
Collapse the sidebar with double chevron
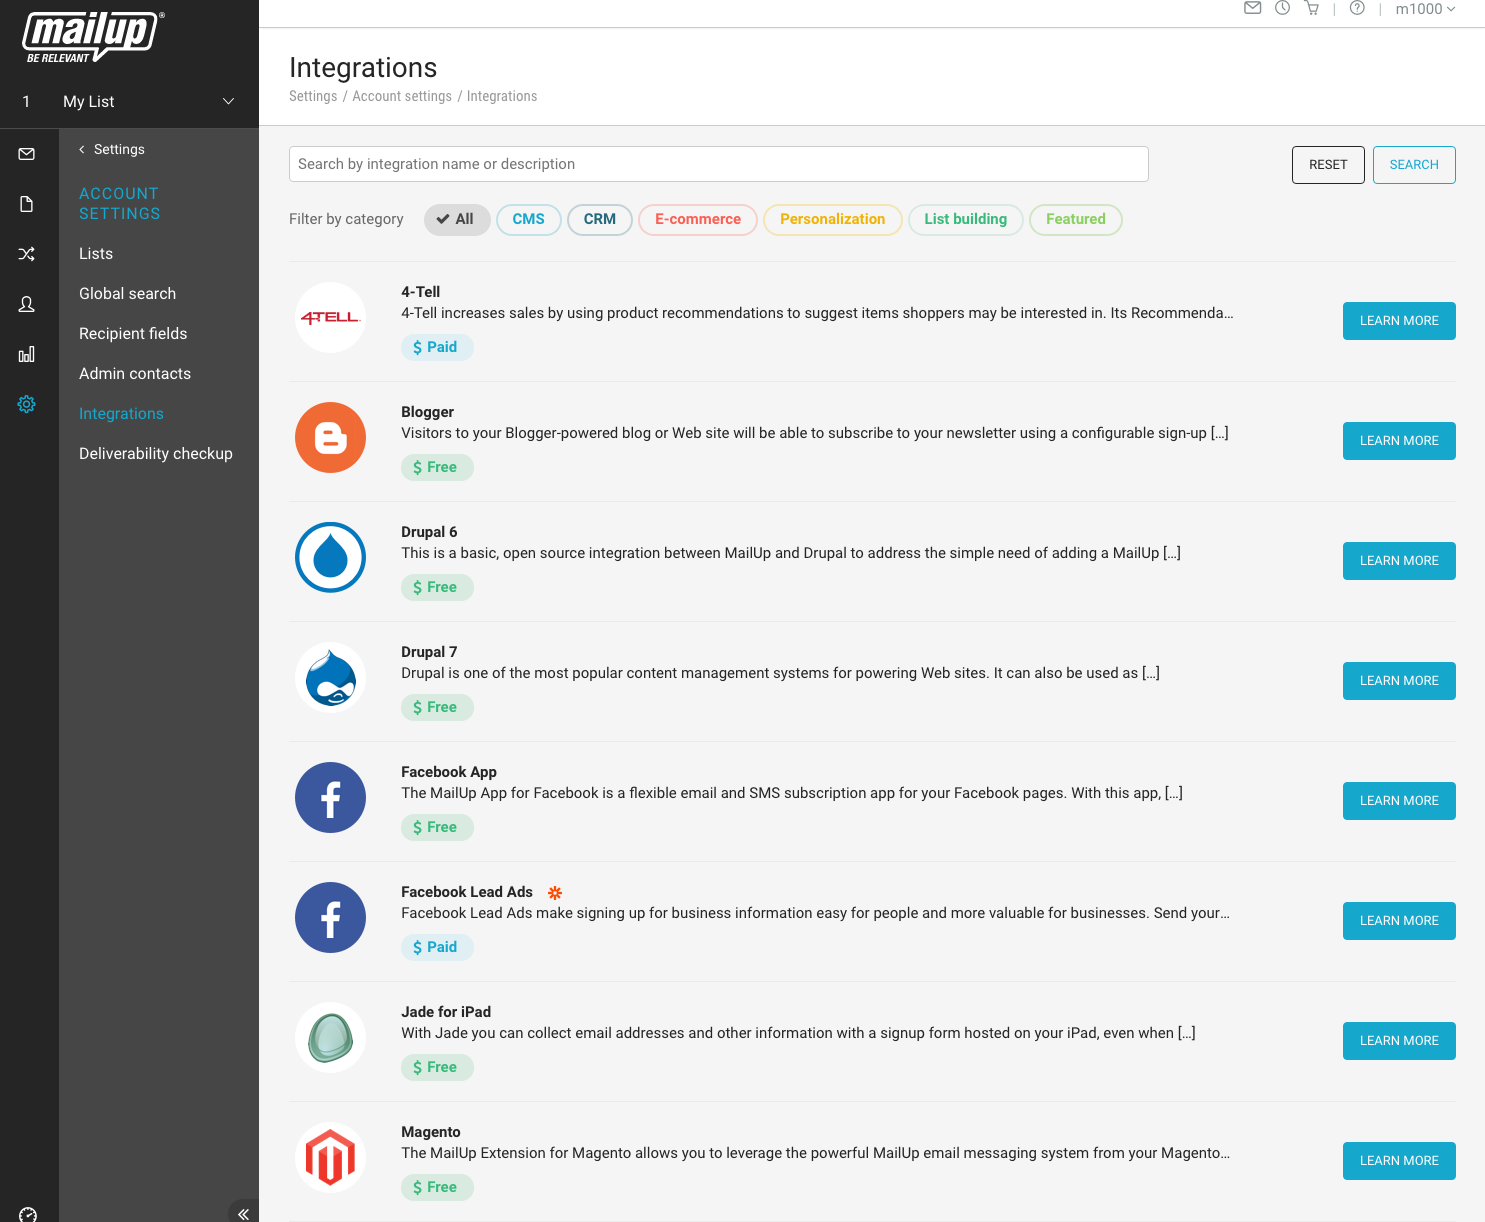coord(243,1213)
